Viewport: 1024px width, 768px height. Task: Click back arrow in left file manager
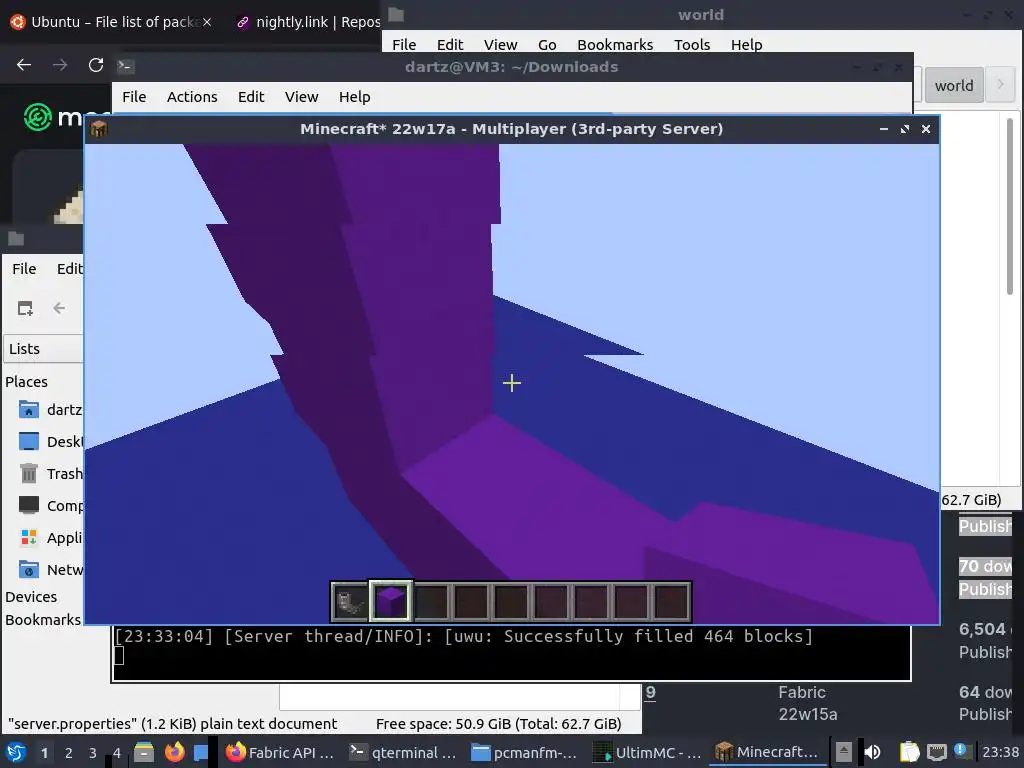[x=59, y=308]
